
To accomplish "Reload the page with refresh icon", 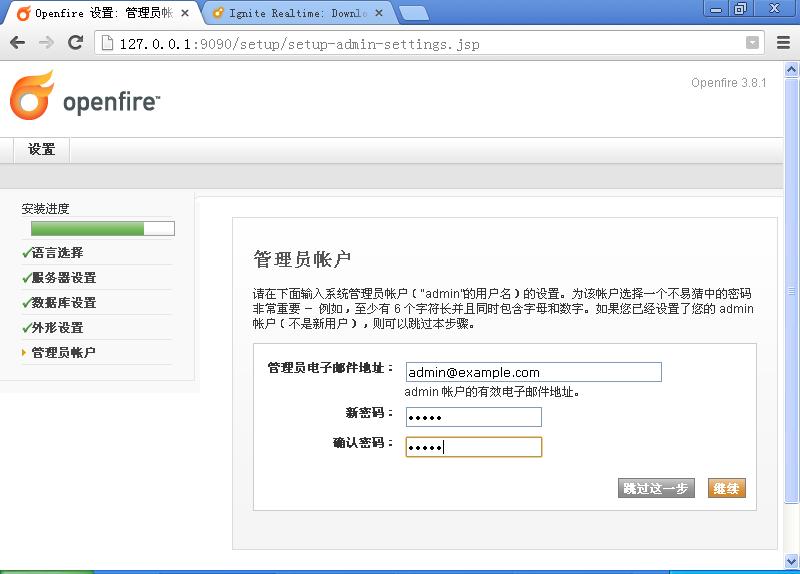I will tap(76, 42).
